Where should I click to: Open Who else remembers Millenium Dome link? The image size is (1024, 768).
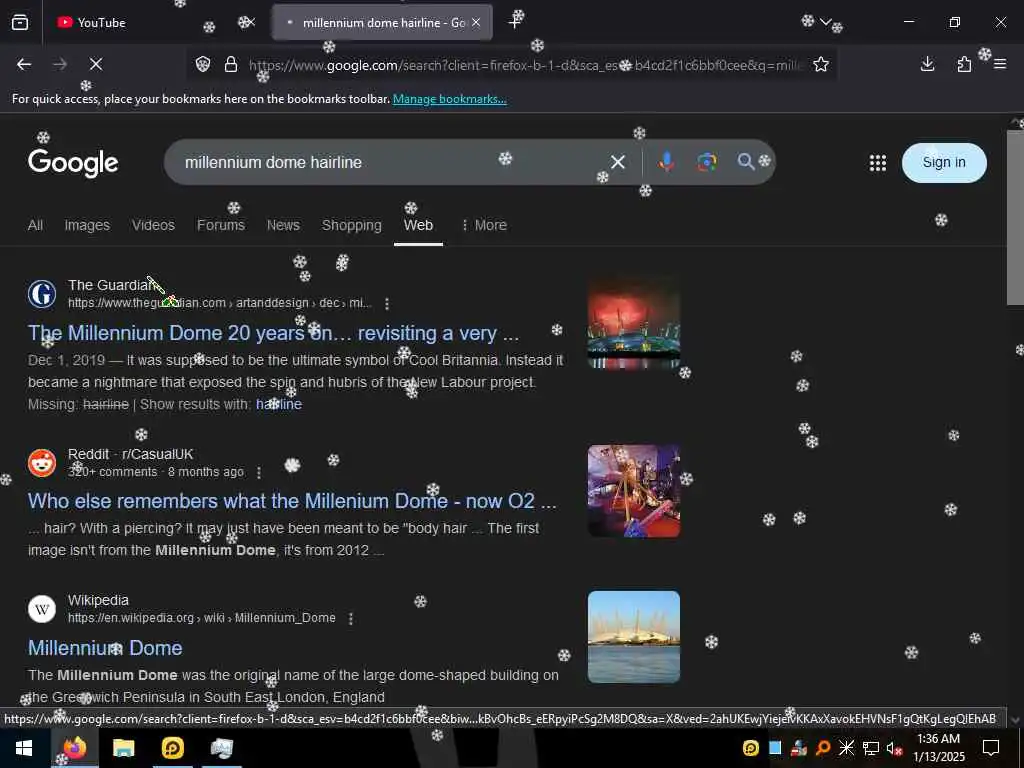click(x=292, y=501)
